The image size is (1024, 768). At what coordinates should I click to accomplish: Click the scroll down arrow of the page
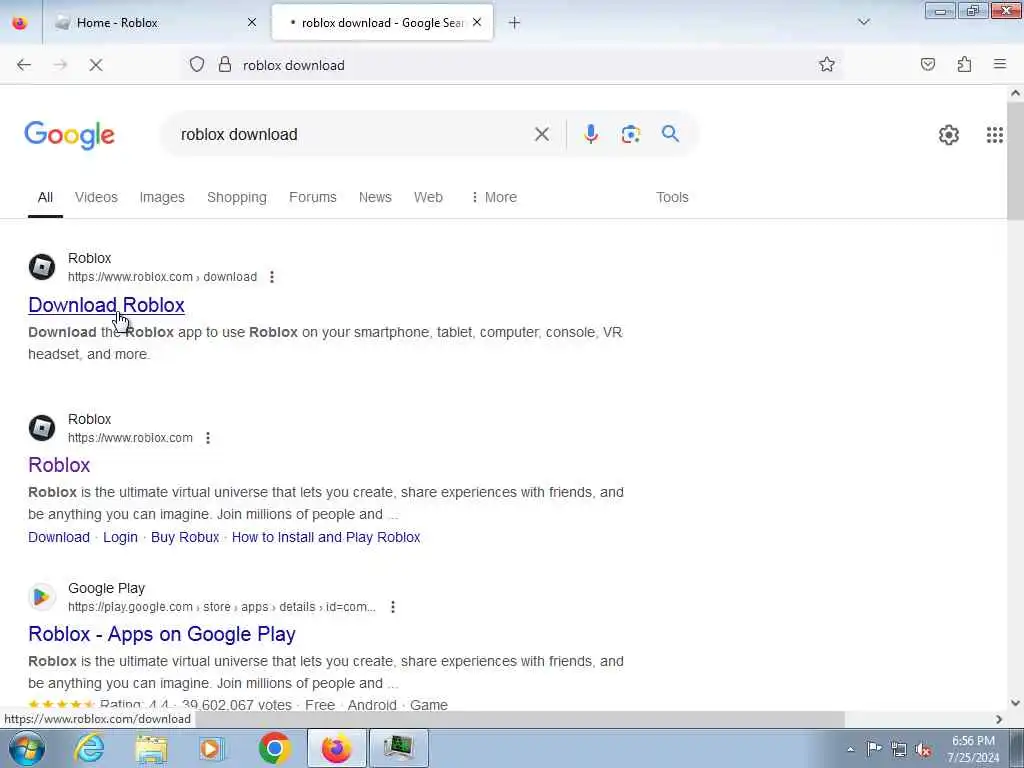pyautogui.click(x=1016, y=703)
